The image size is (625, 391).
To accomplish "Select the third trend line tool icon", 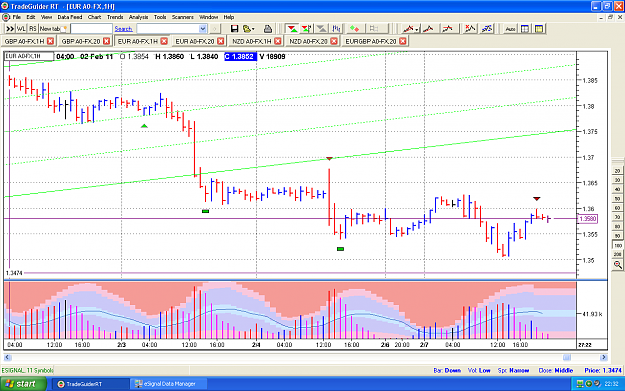I will pos(447,29).
